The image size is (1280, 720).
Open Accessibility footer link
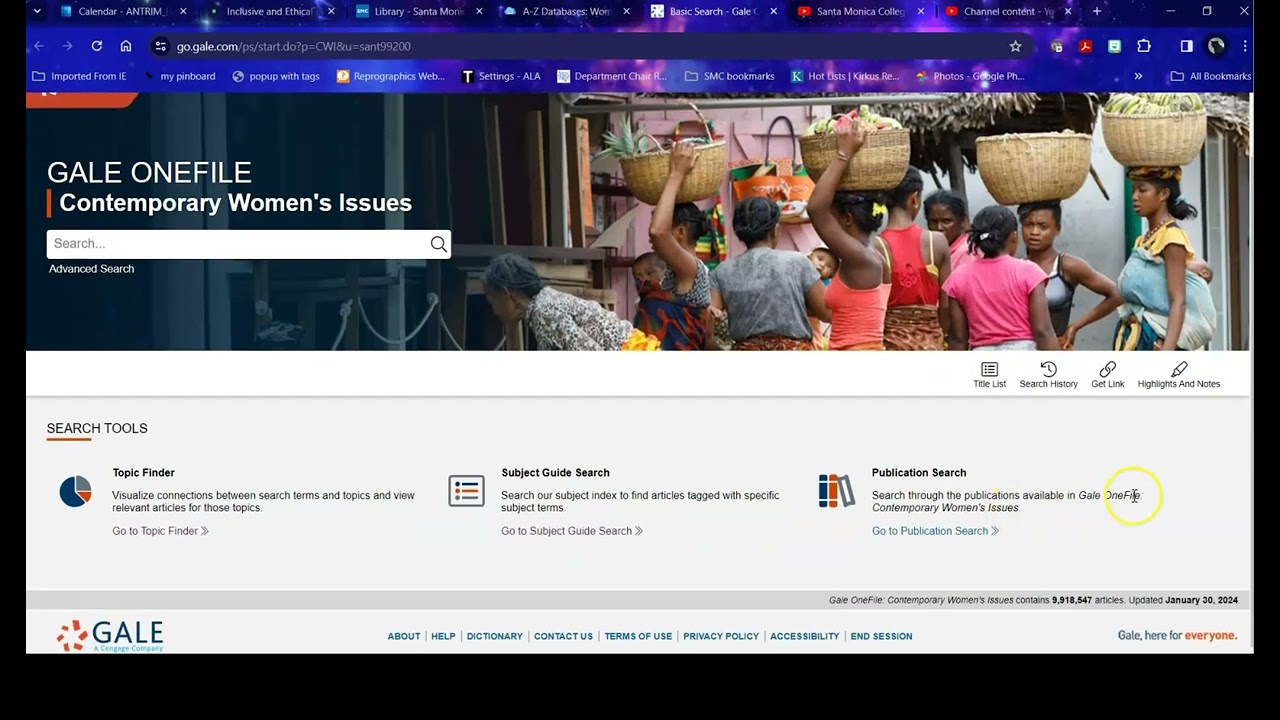[804, 636]
